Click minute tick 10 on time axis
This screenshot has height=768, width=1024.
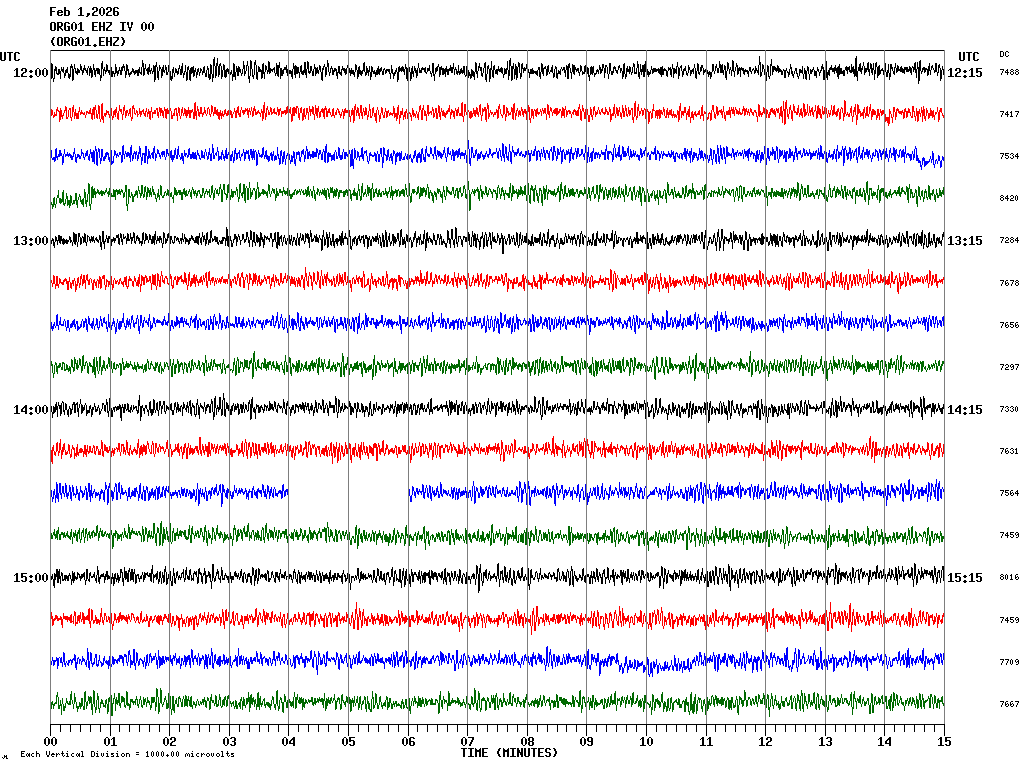[646, 742]
